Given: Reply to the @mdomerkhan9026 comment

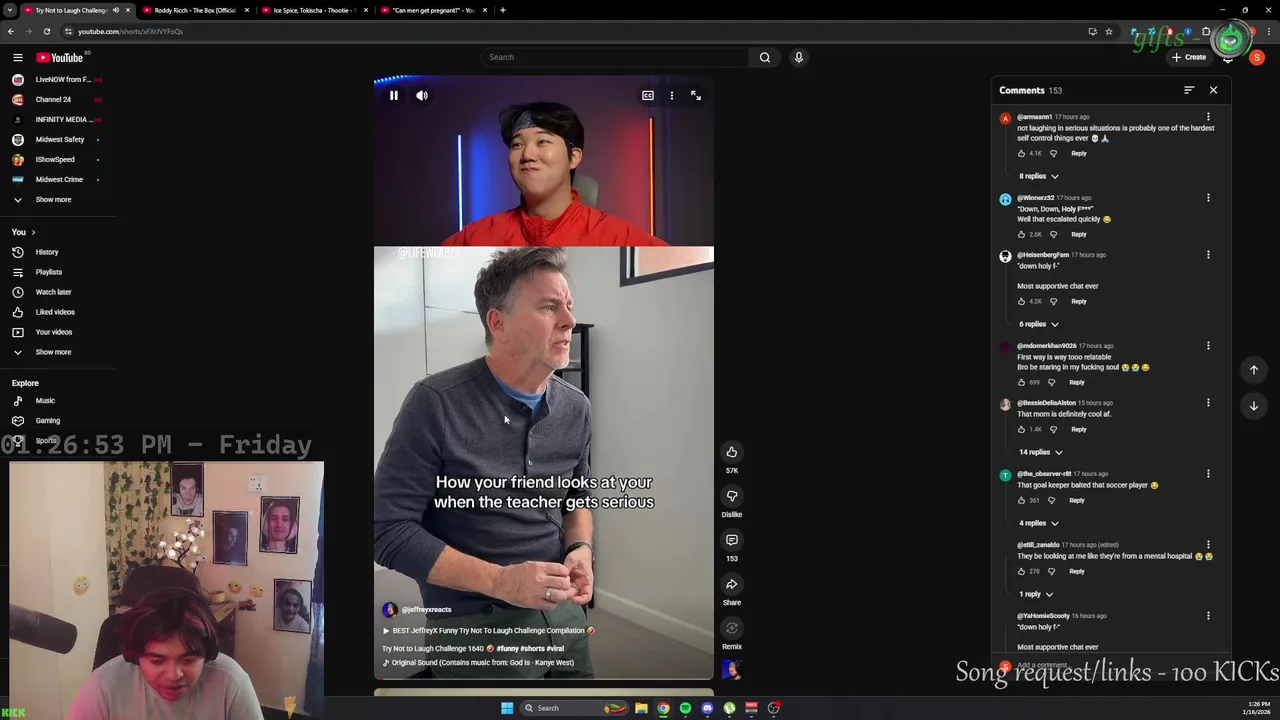Looking at the screenshot, I should pos(1076,382).
